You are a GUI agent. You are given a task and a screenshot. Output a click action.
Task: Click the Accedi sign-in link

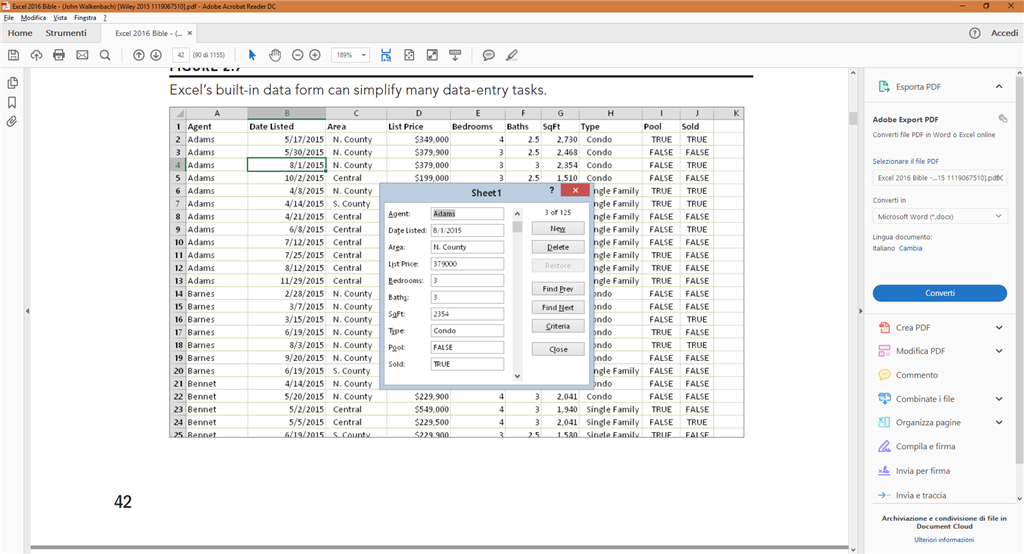1004,33
